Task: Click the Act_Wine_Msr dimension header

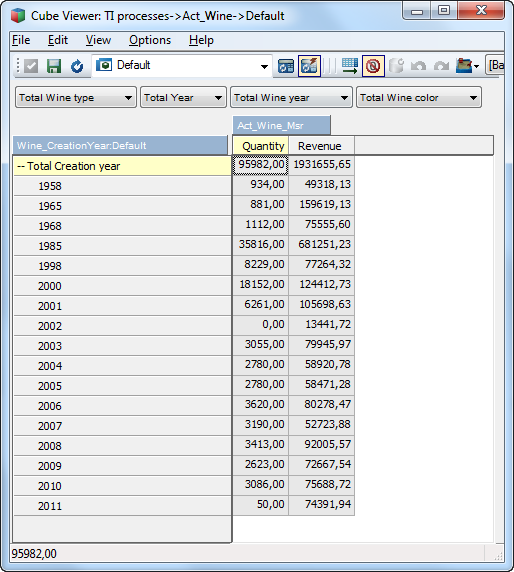Action: 282,125
